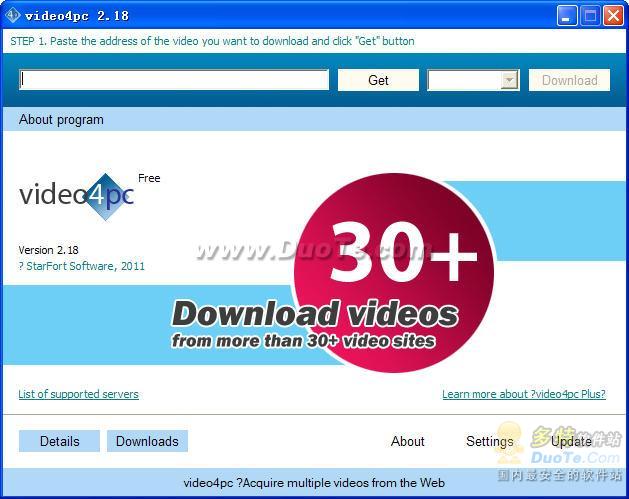Open the List of supported servers link
The image size is (629, 499).
(79, 394)
